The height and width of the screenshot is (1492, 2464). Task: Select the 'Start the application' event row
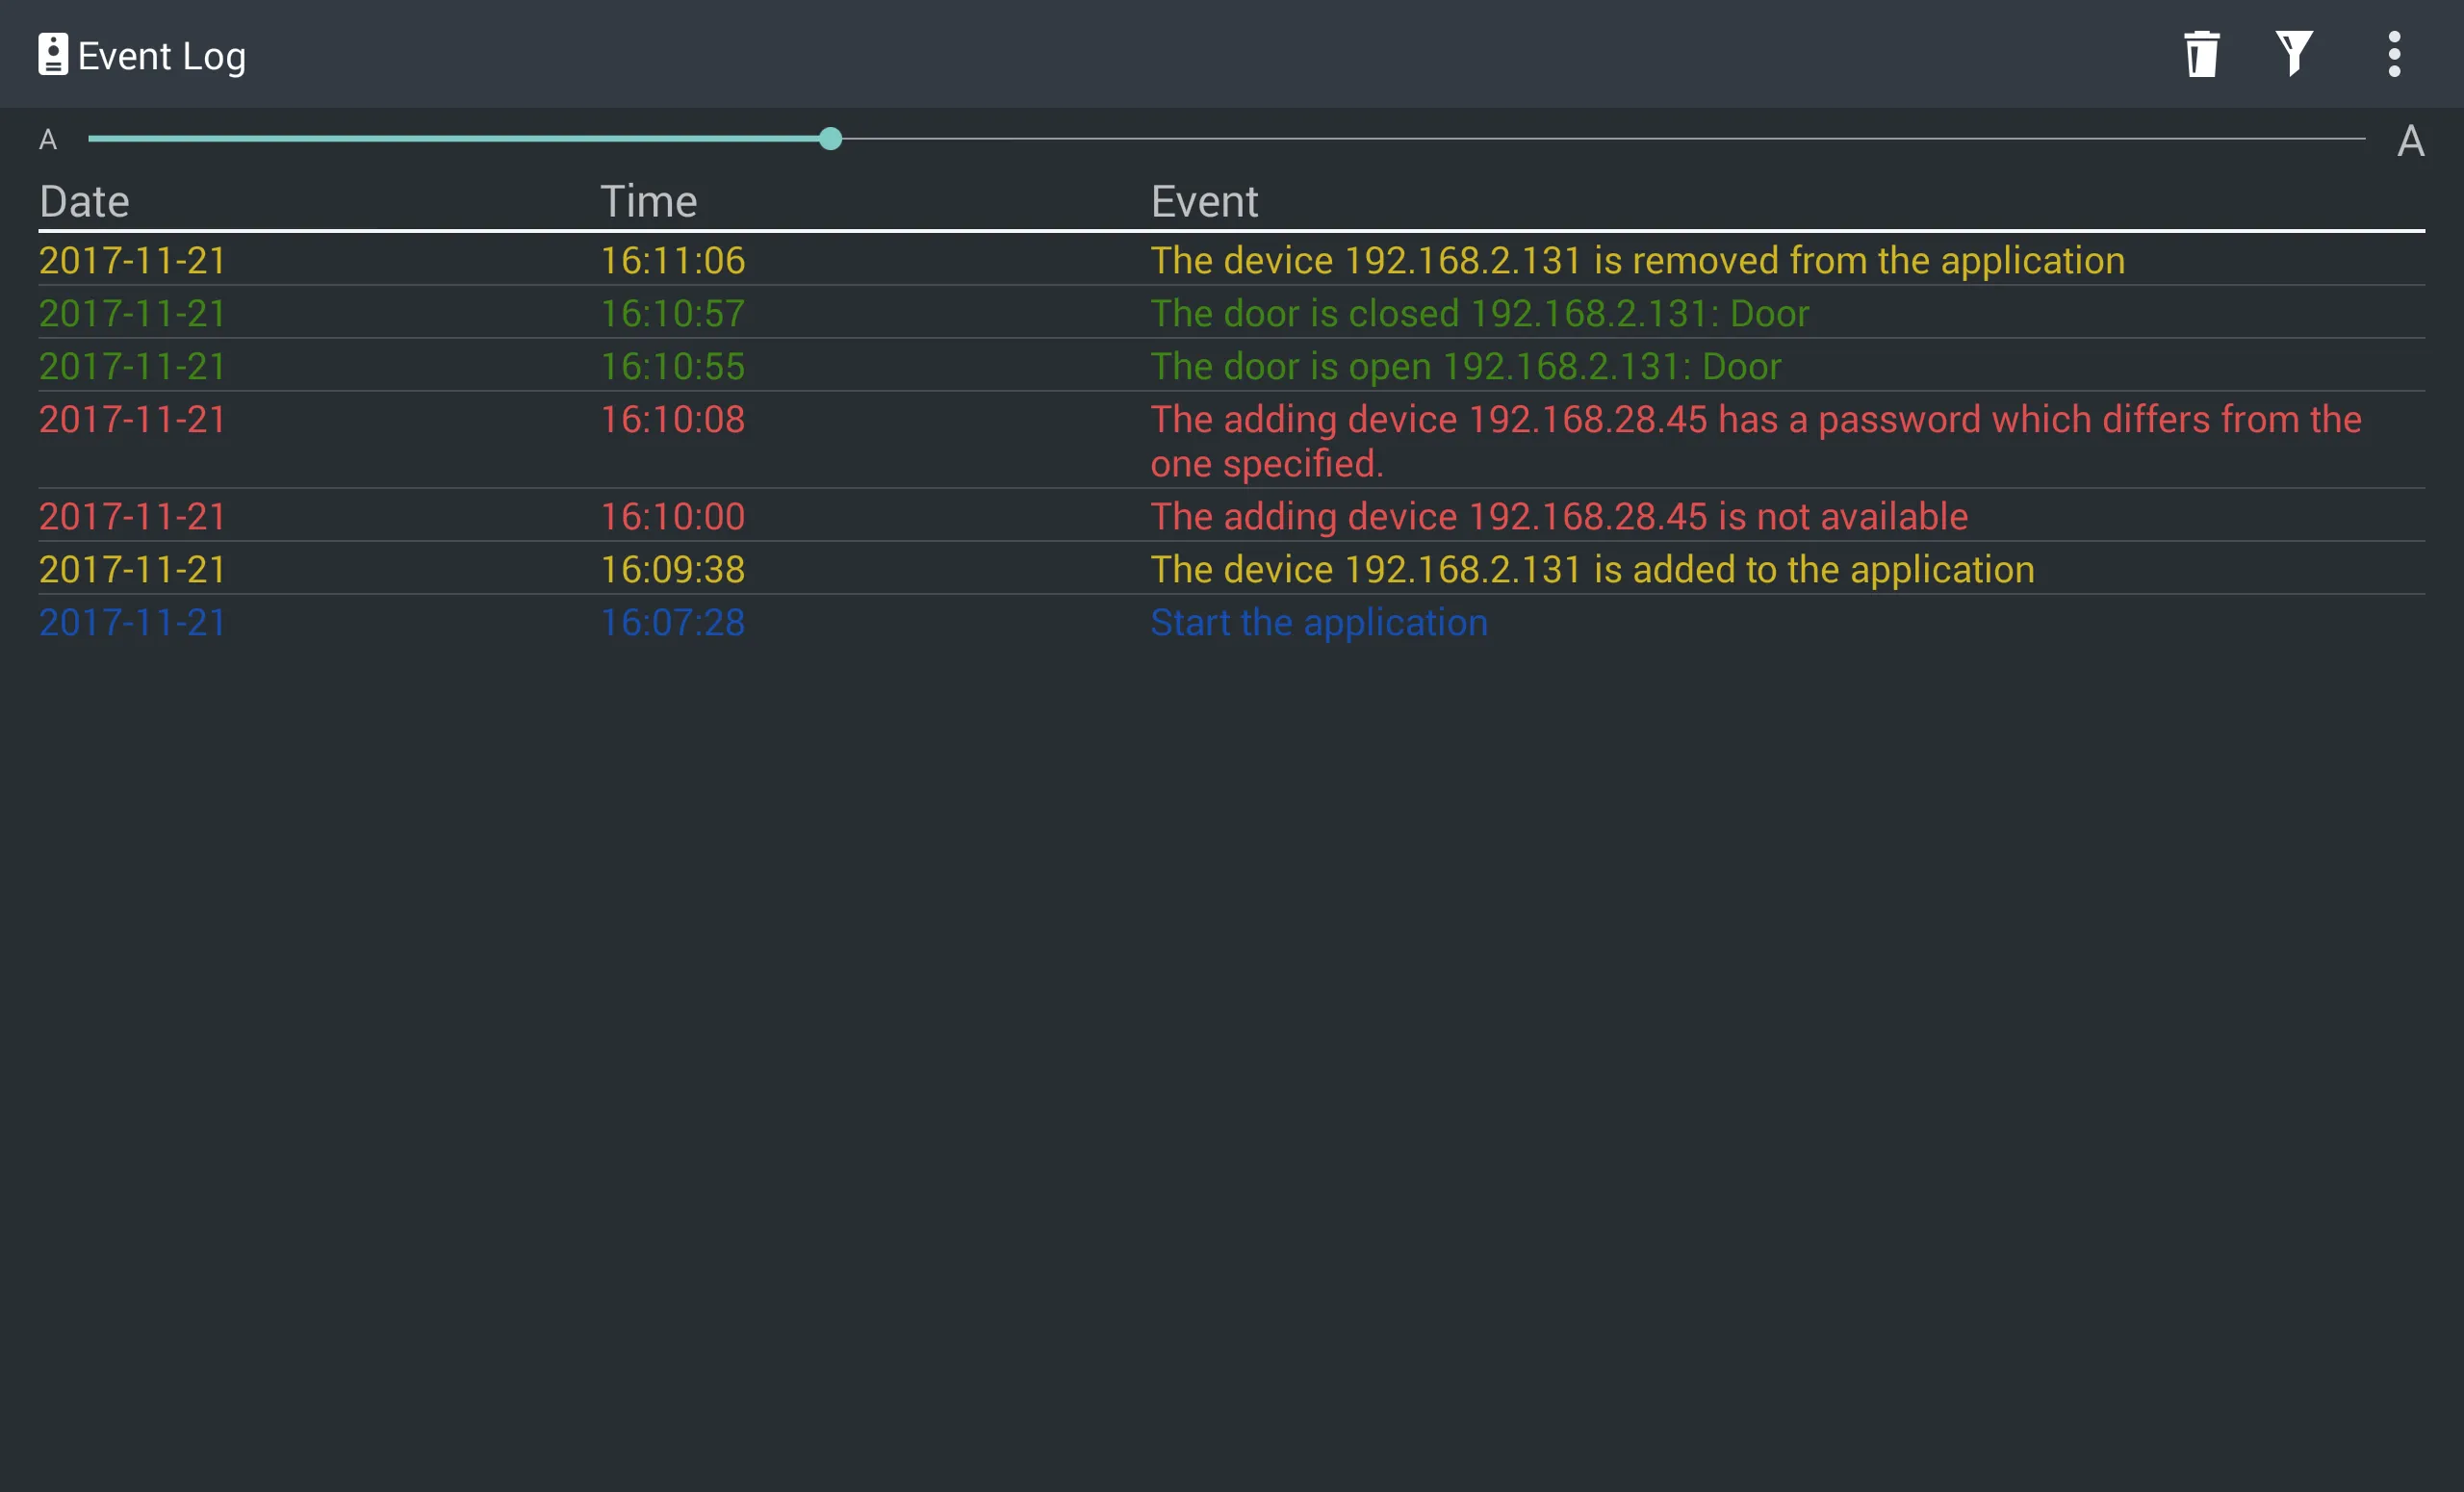(x=1232, y=621)
